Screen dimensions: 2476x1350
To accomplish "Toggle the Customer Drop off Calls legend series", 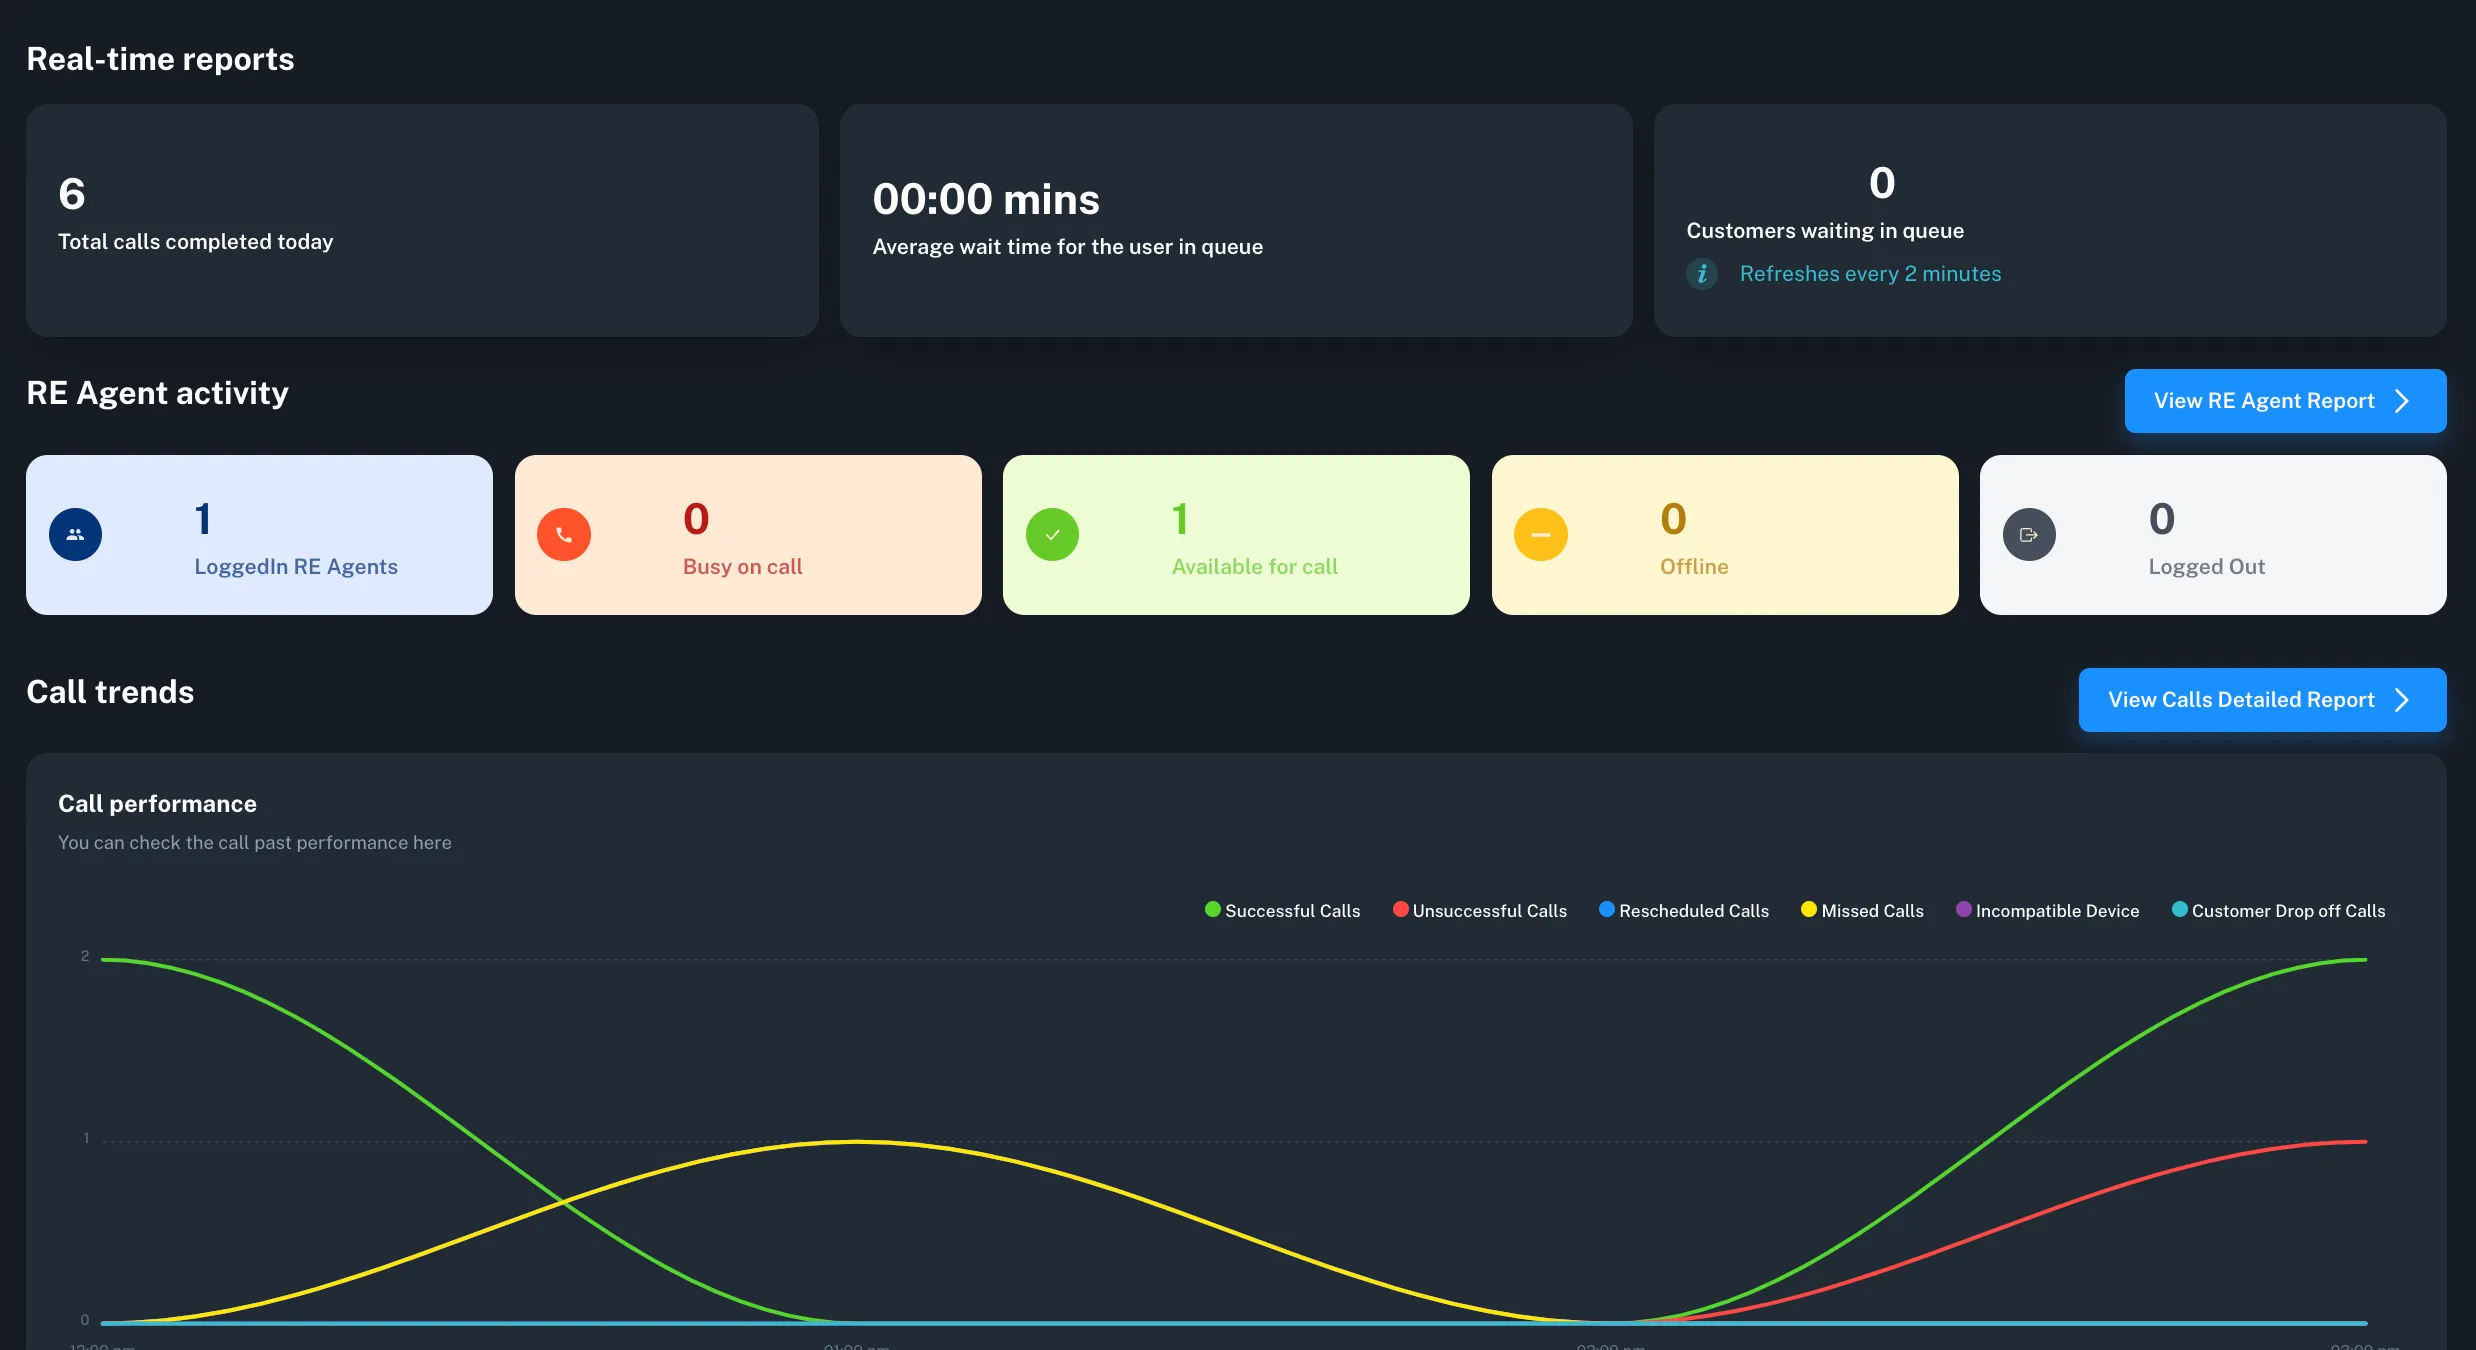I will (2278, 910).
